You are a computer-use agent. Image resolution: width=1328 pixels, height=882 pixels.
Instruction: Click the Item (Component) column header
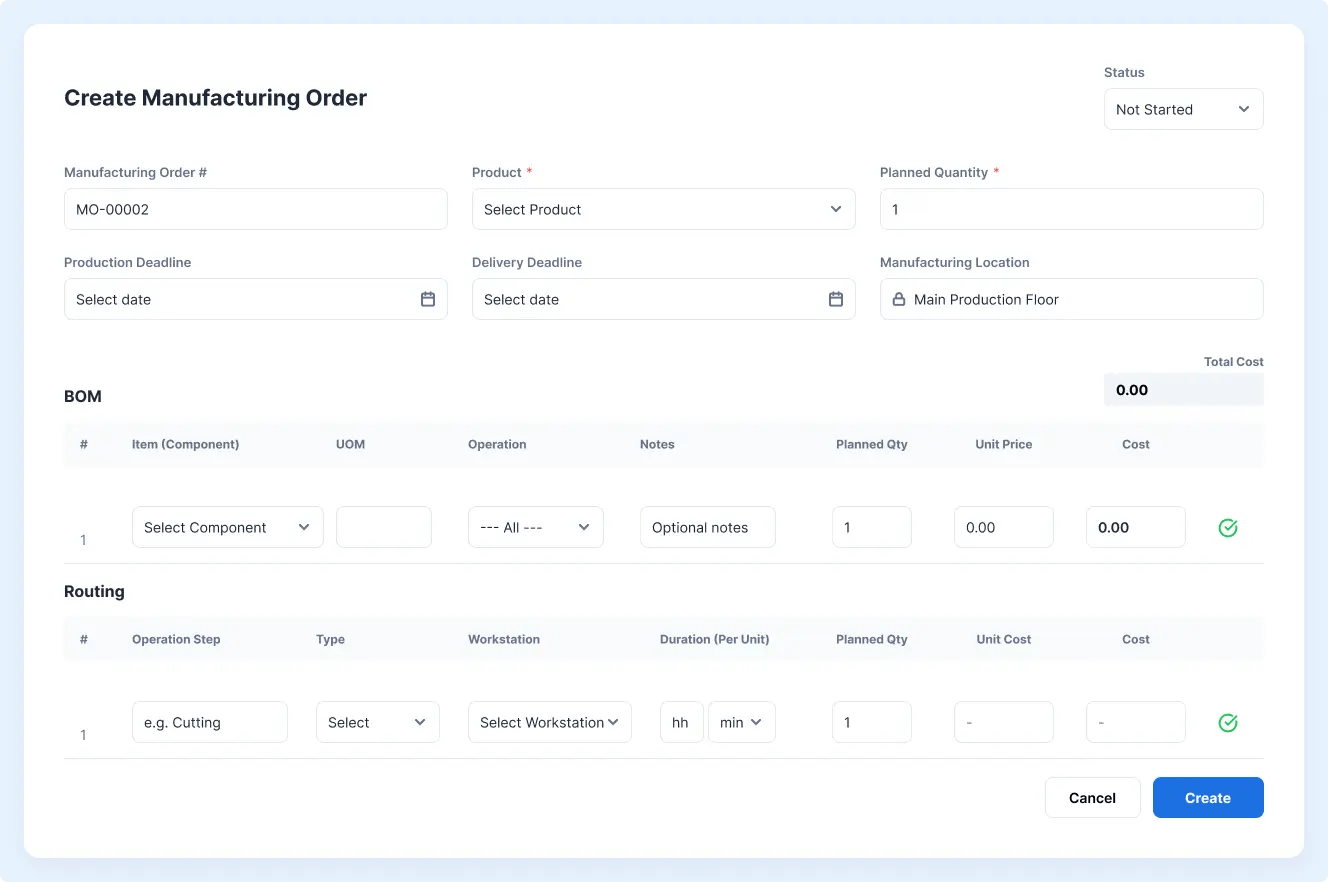point(185,444)
